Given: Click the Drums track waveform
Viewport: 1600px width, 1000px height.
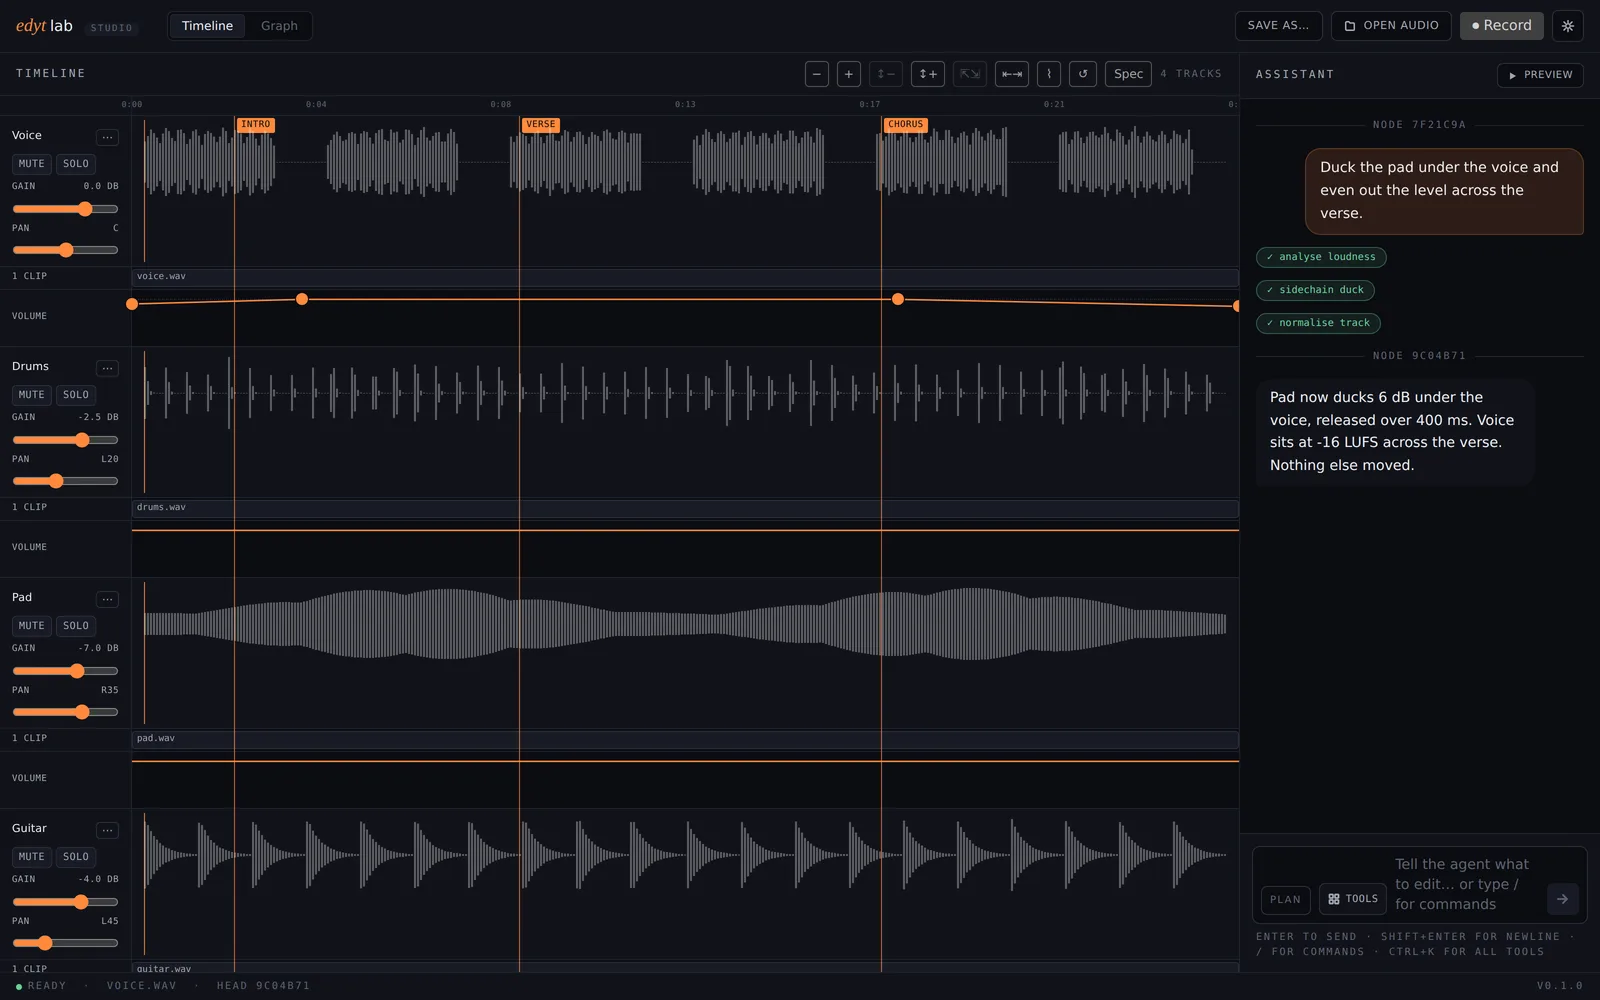Looking at the screenshot, I should [685, 393].
